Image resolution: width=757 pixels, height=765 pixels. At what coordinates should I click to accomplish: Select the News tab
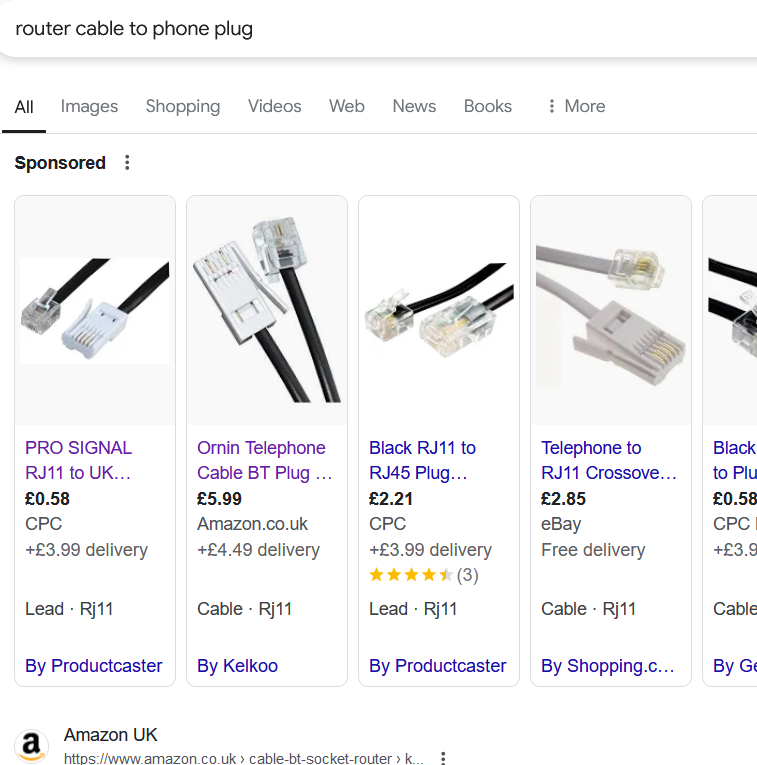[414, 107]
